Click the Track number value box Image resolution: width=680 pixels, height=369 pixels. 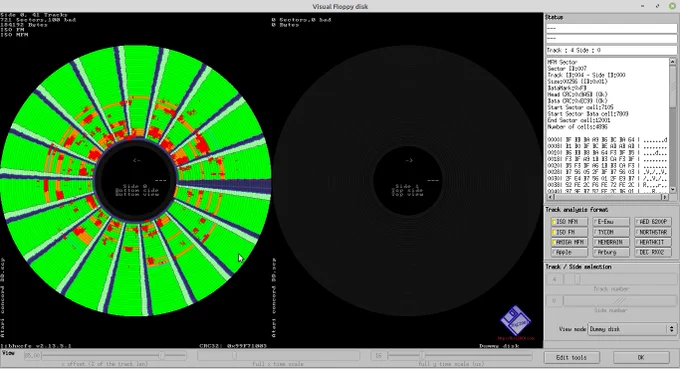click(x=554, y=279)
